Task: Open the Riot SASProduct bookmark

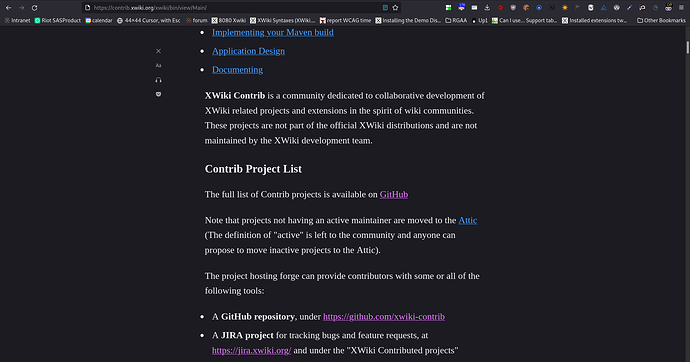Action: 58,20
